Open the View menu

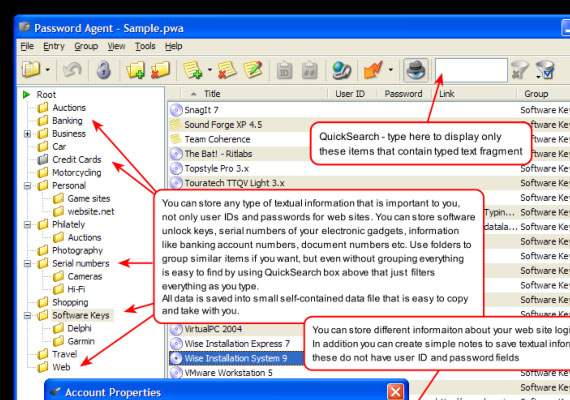[x=116, y=46]
